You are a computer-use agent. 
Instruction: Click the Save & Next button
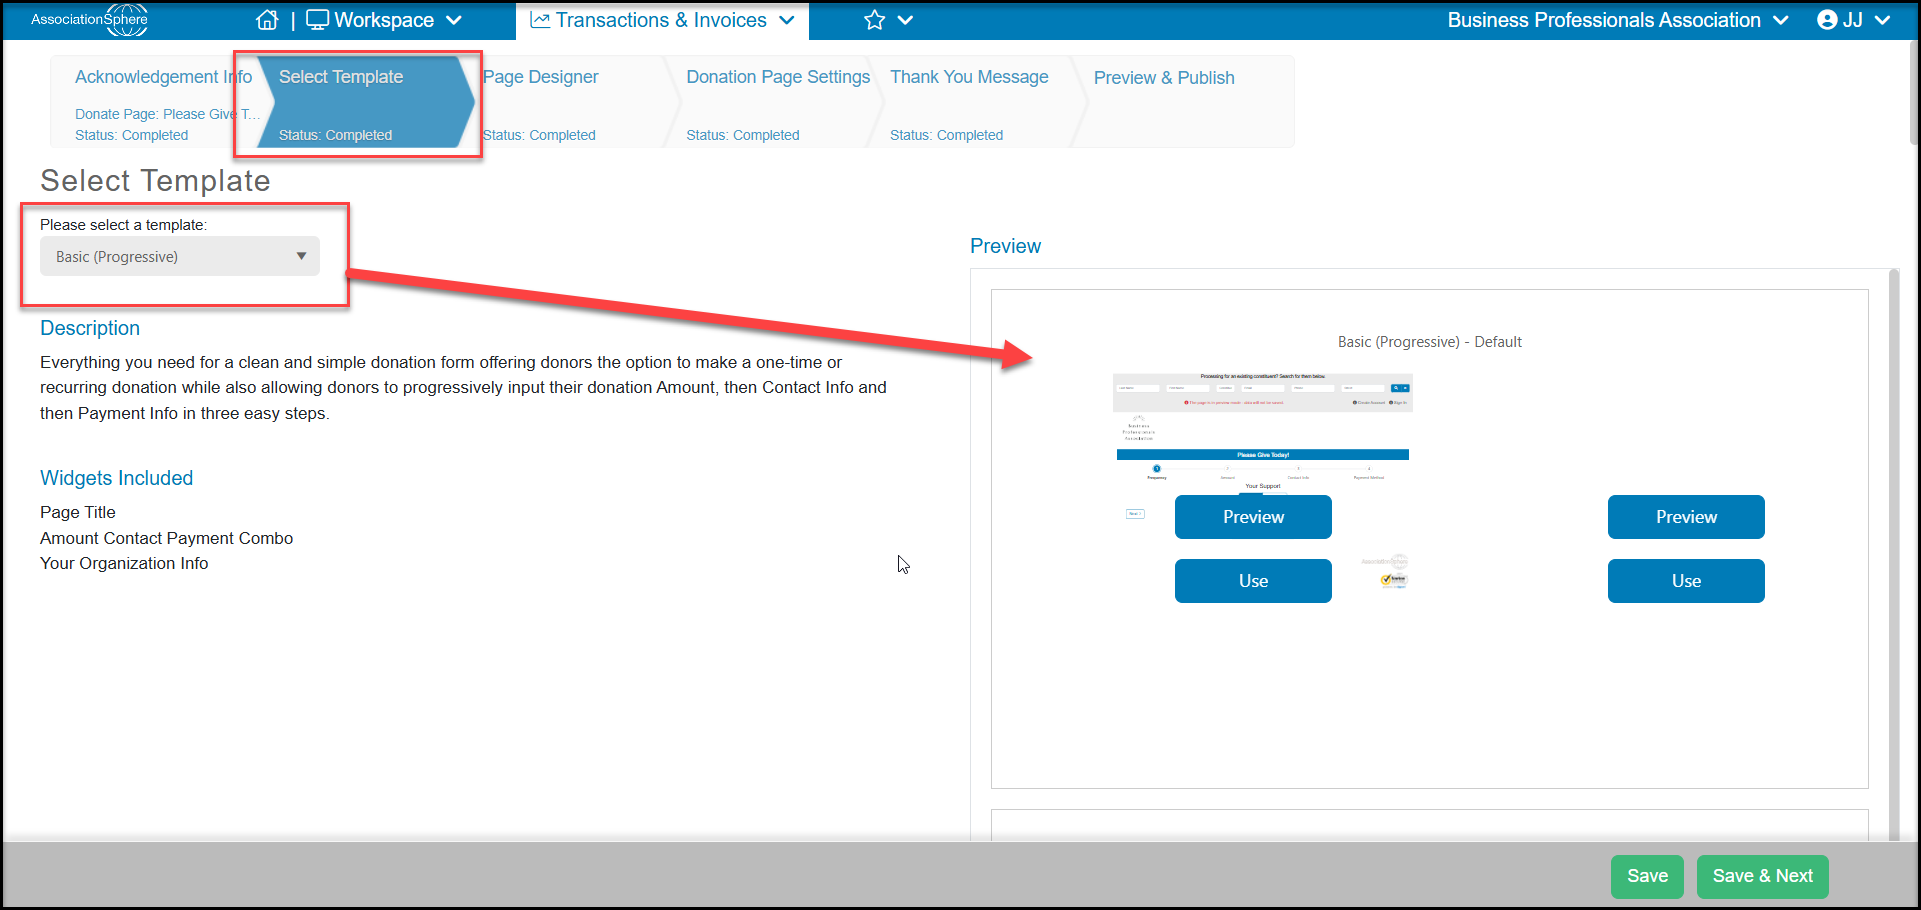point(1762,876)
